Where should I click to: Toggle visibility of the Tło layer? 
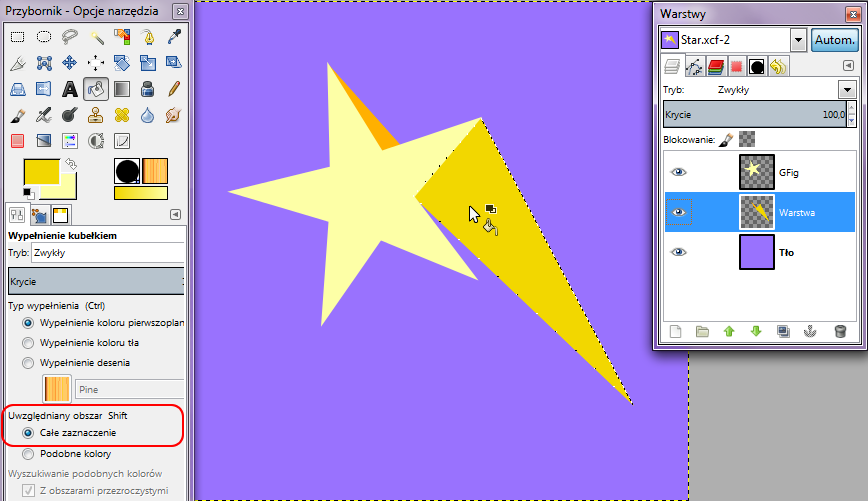click(x=679, y=252)
